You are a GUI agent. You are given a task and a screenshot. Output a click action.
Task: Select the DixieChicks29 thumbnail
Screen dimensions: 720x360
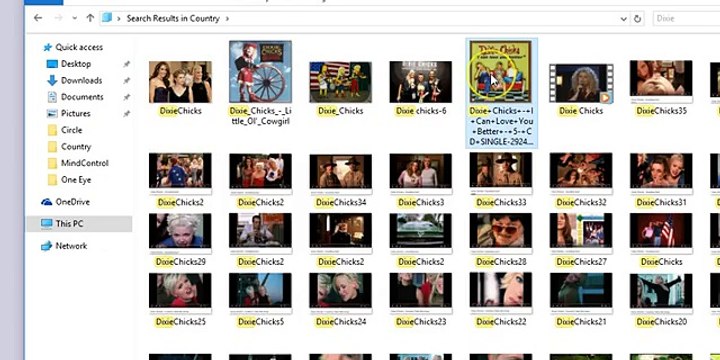click(x=180, y=233)
